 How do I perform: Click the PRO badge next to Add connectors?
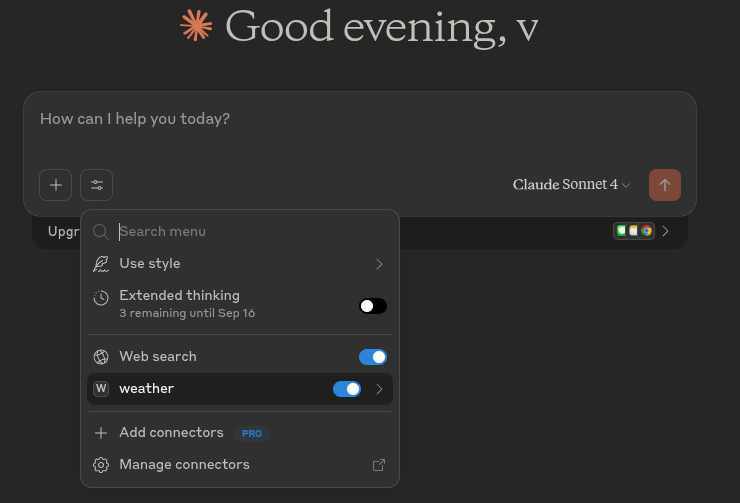pyautogui.click(x=252, y=434)
